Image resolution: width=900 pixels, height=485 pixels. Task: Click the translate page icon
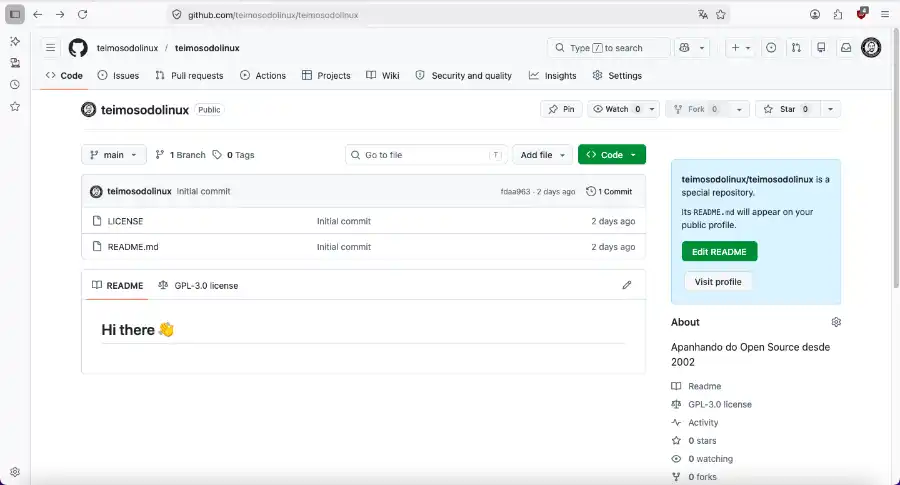pos(703,14)
